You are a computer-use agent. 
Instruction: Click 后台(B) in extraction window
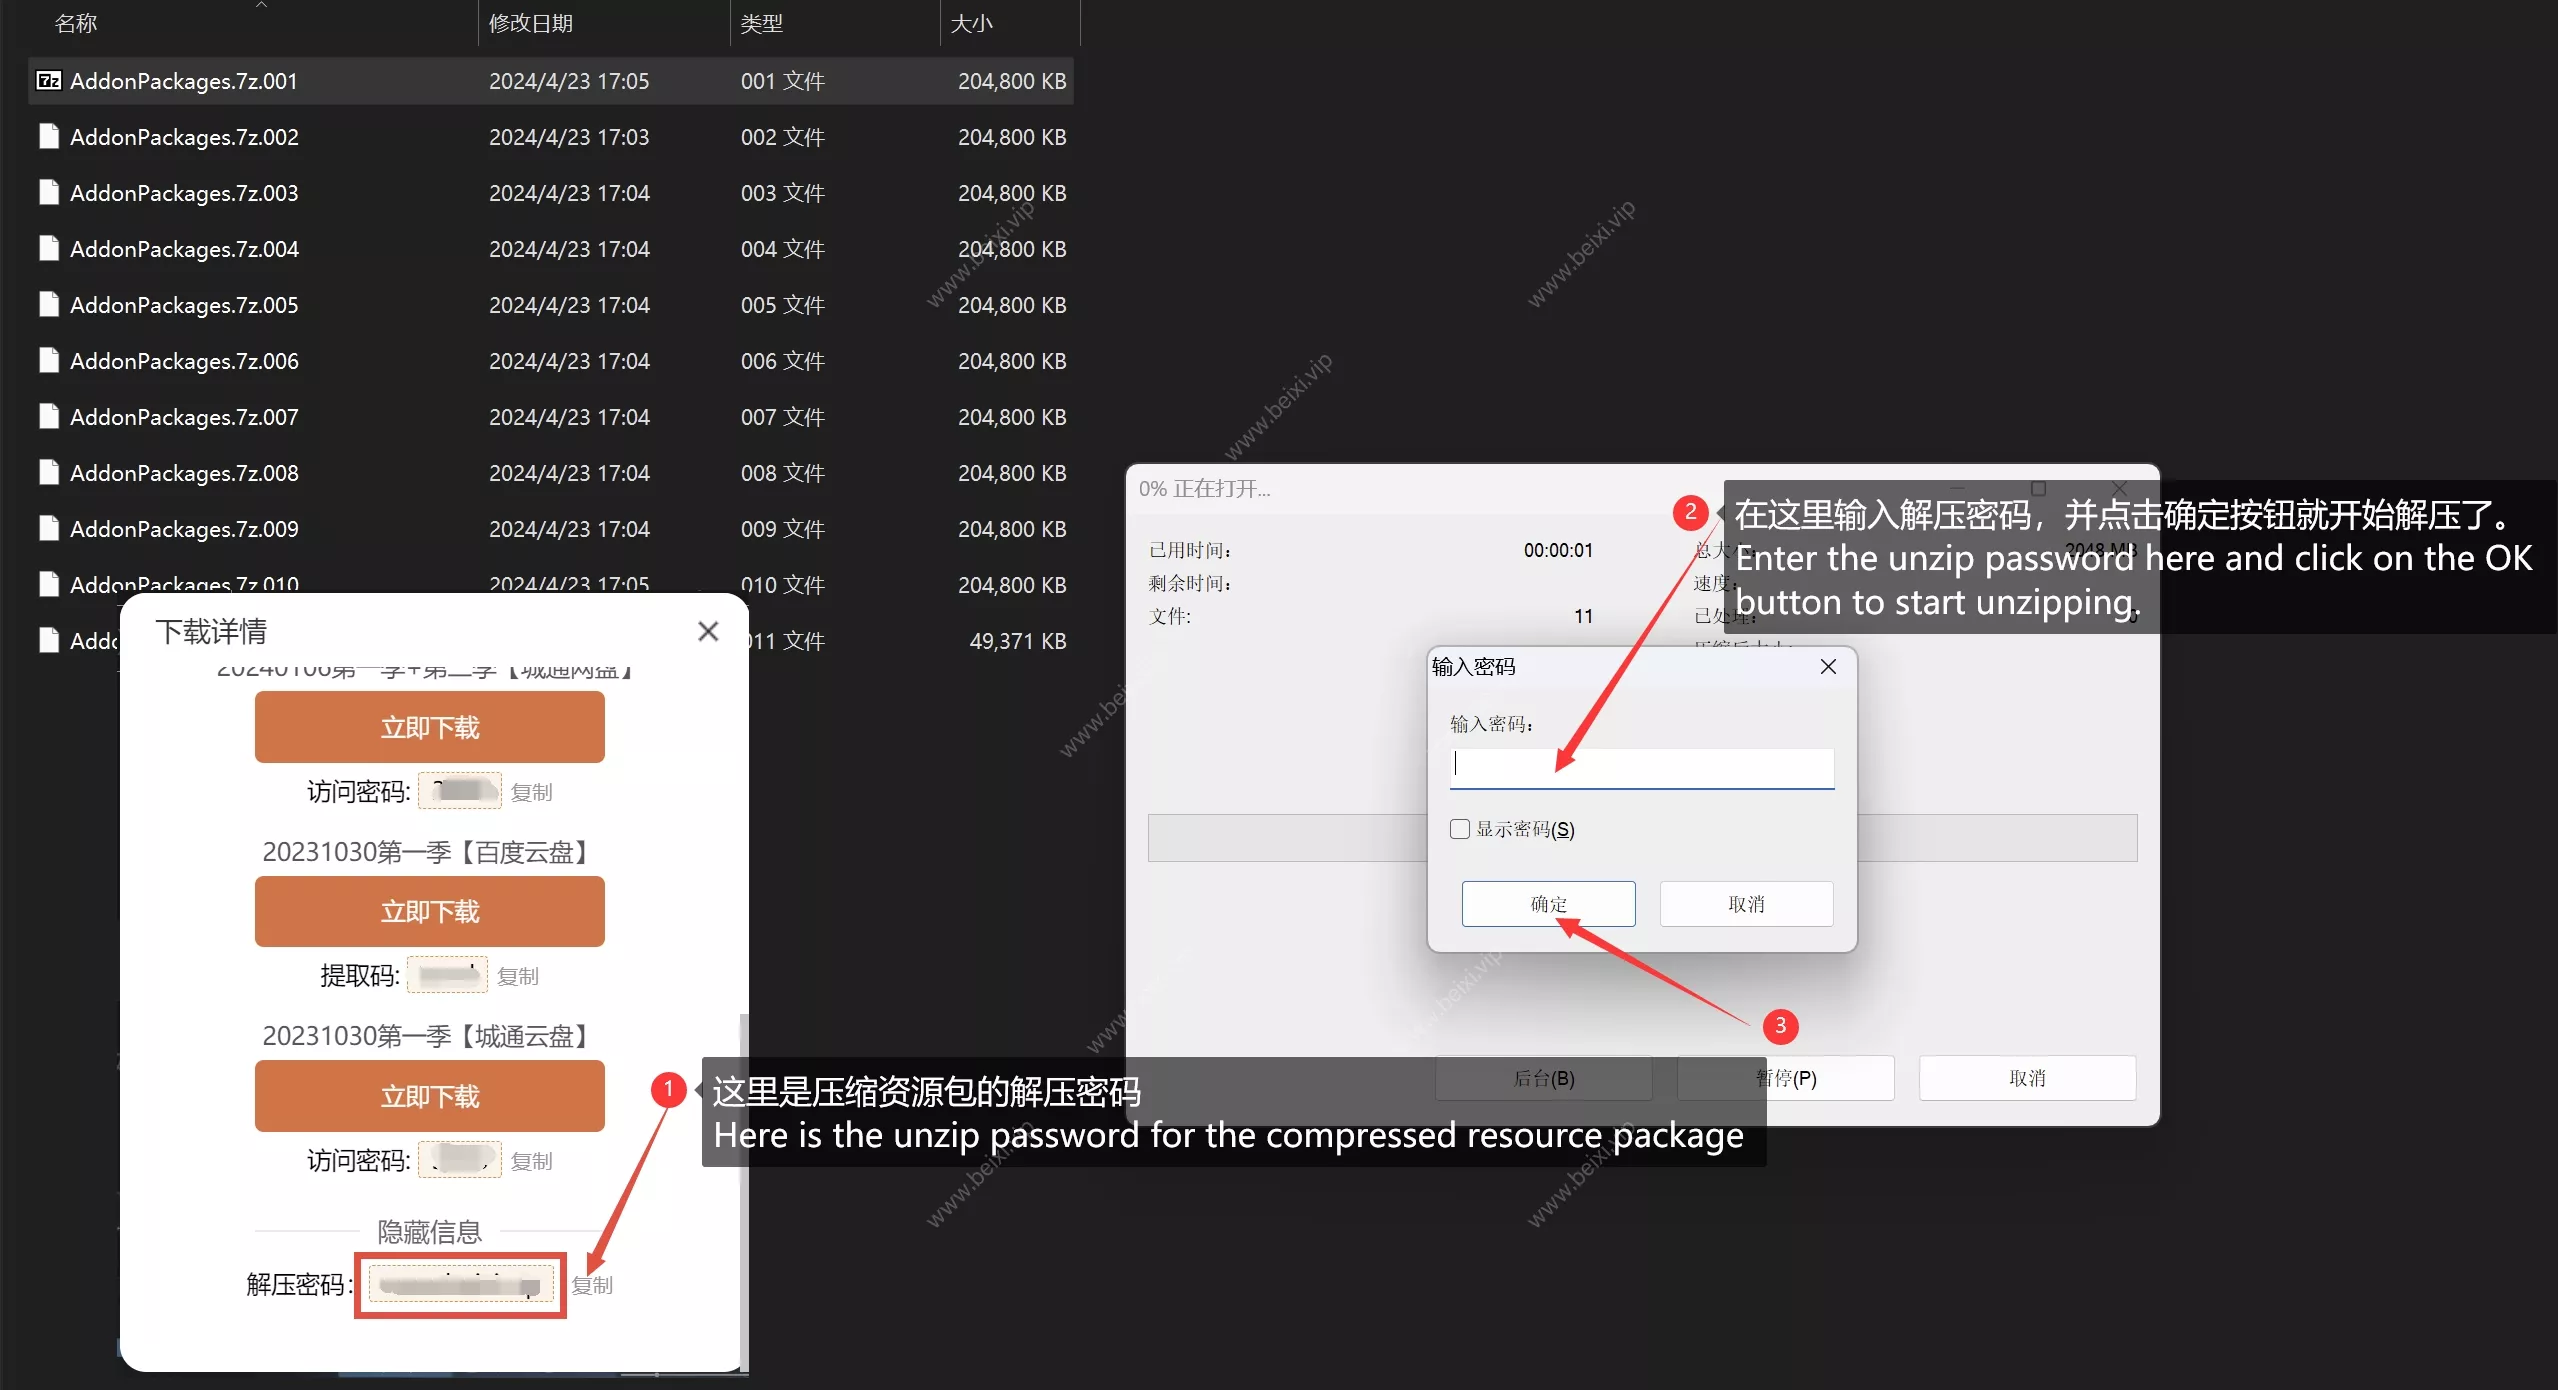pos(1543,1078)
